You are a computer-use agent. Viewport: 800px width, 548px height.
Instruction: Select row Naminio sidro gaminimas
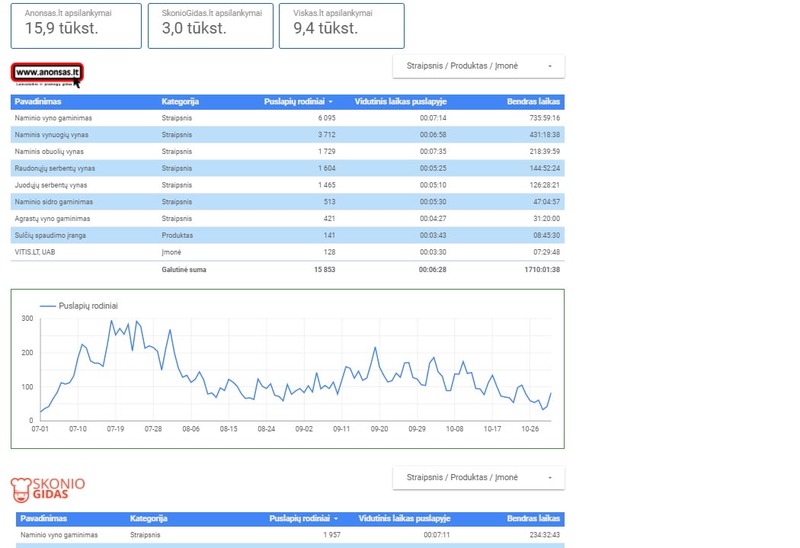[x=287, y=202]
